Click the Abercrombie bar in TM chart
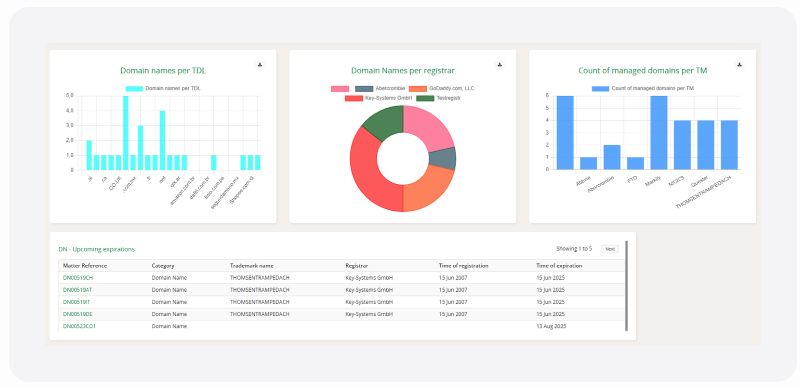The width and height of the screenshot is (800, 389). coord(612,157)
